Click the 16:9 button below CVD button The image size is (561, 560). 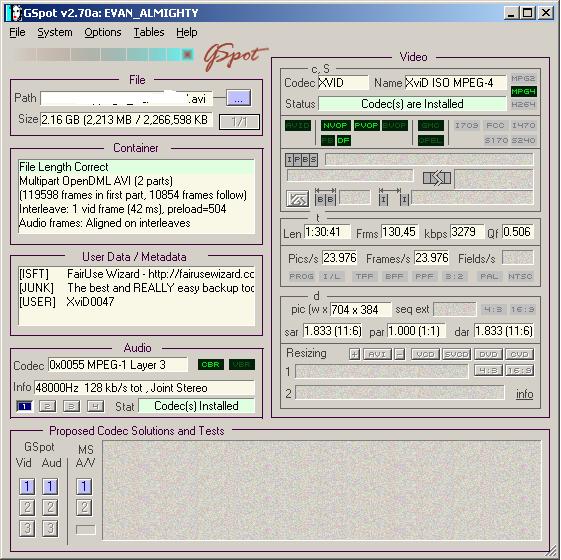[519, 370]
